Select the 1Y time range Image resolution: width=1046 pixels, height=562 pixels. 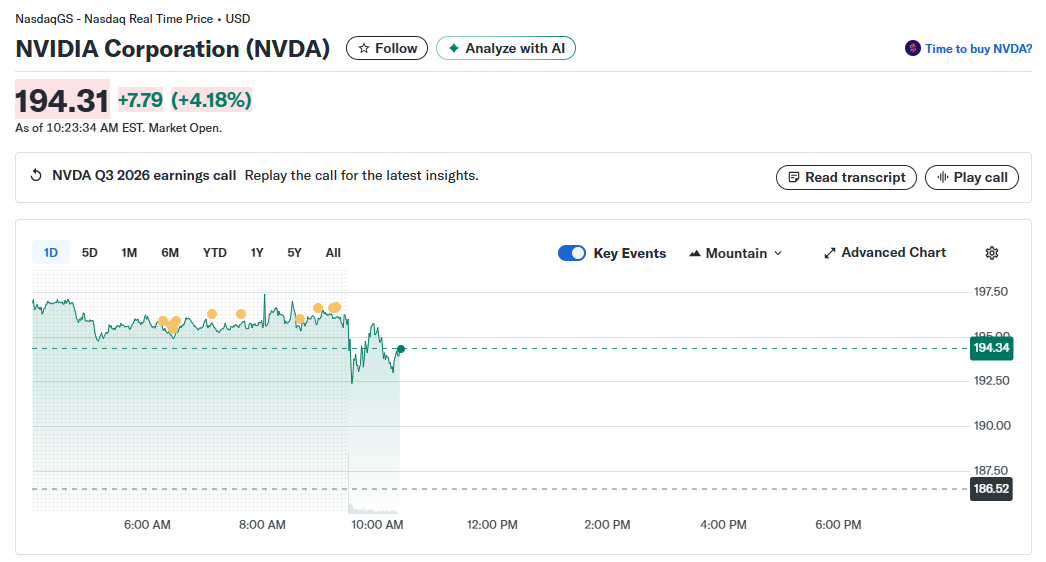click(x=257, y=253)
